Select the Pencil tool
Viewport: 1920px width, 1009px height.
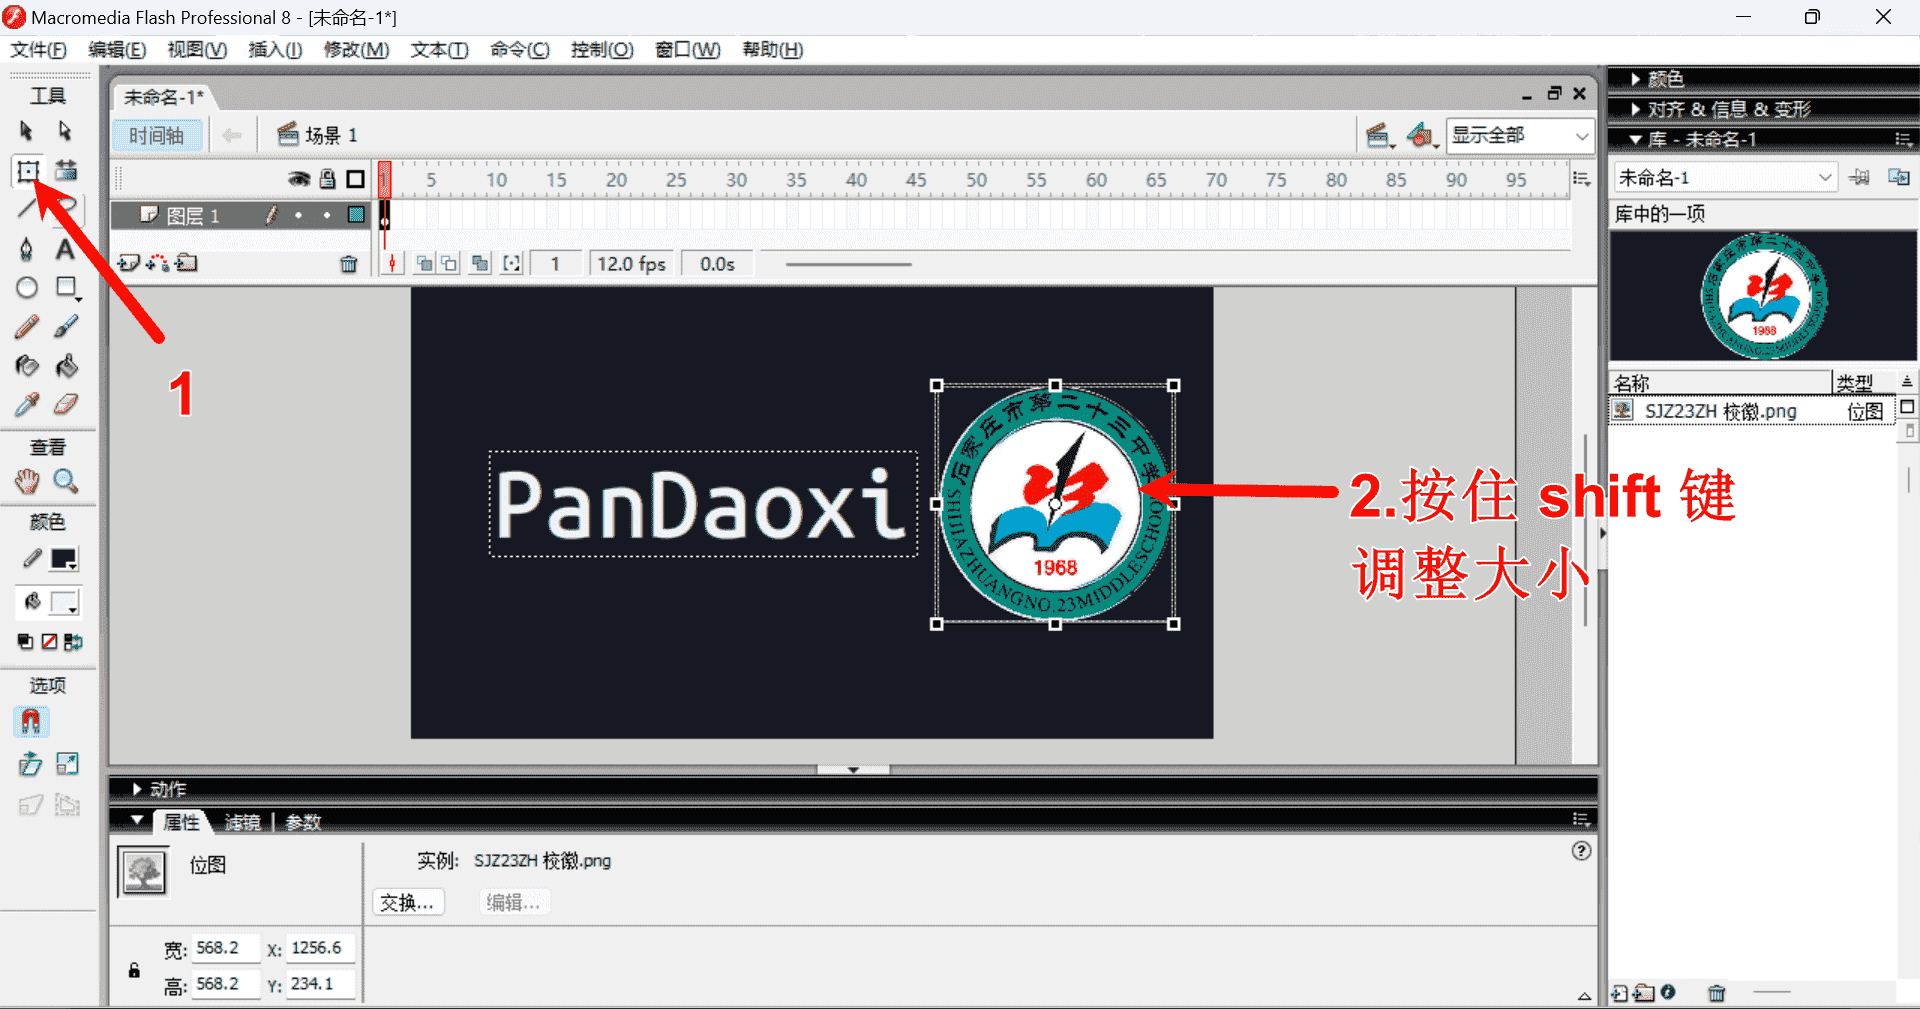(x=27, y=327)
